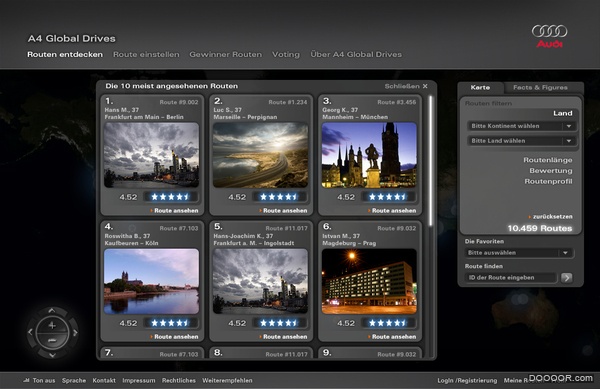Click the Hans M., 37 author name
The height and width of the screenshot is (389, 600).
click(122, 110)
